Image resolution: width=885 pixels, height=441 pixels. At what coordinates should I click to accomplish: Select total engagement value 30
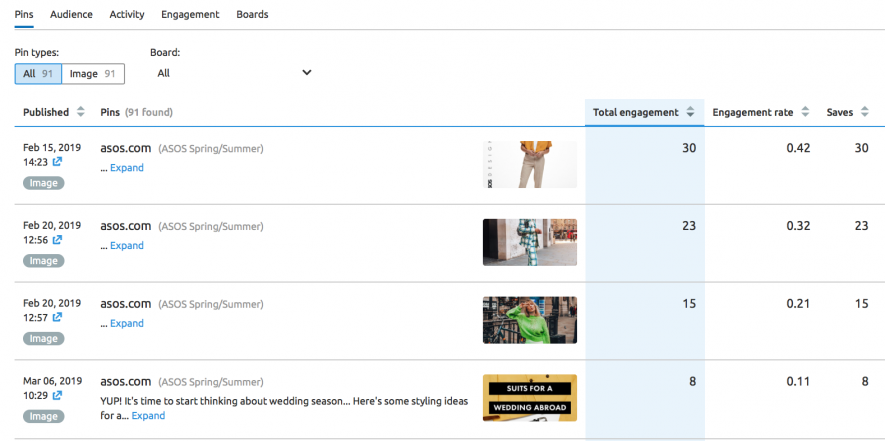pyautogui.click(x=689, y=149)
